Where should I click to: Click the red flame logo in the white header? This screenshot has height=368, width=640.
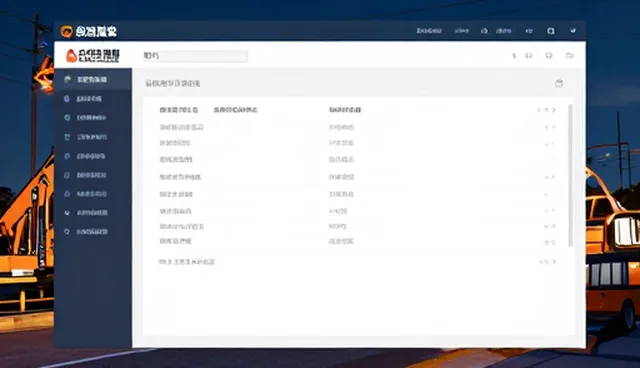pyautogui.click(x=71, y=55)
